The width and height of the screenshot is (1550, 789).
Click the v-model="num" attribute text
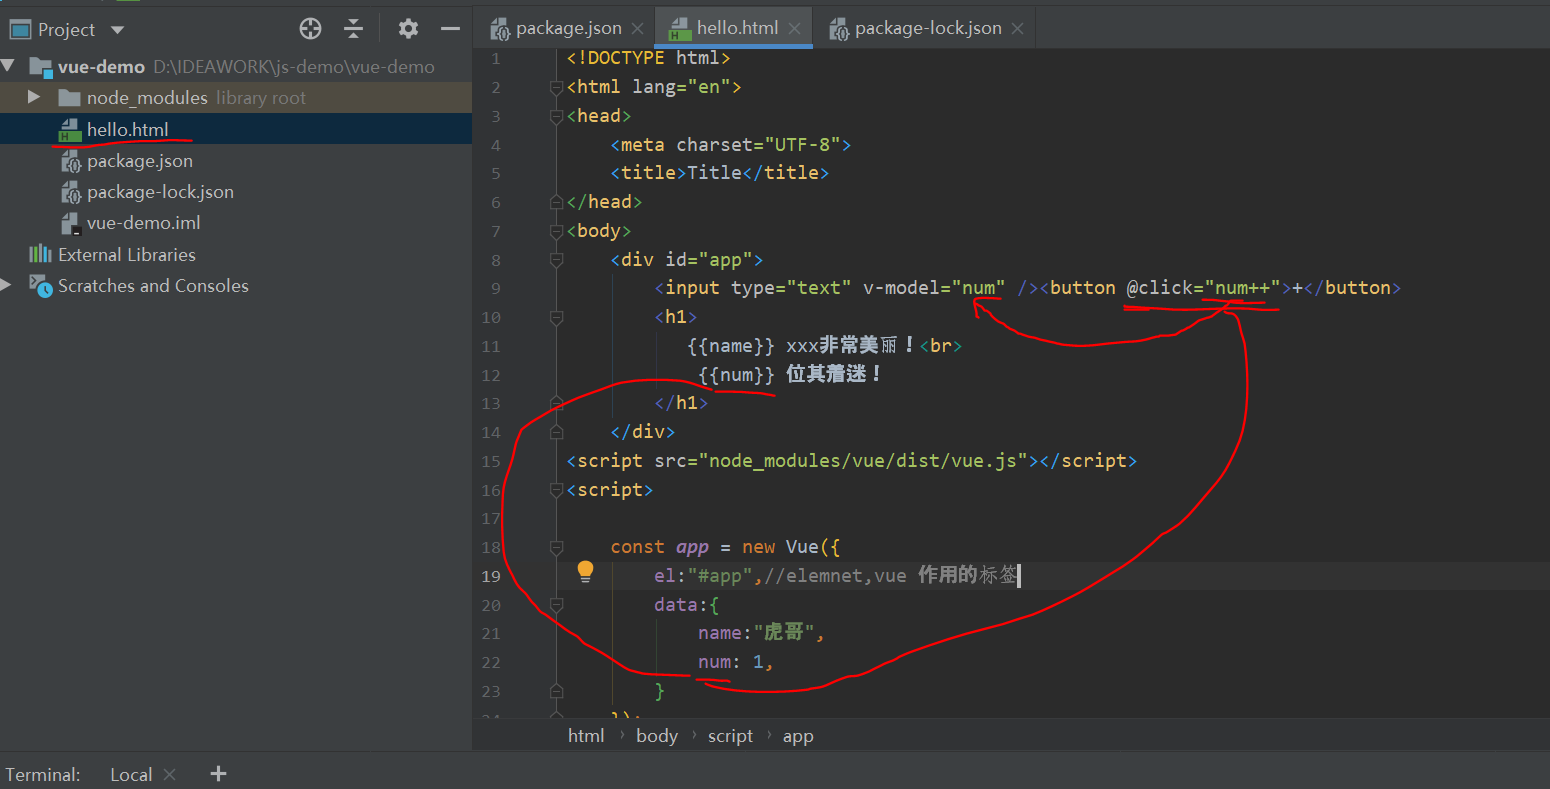click(934, 288)
